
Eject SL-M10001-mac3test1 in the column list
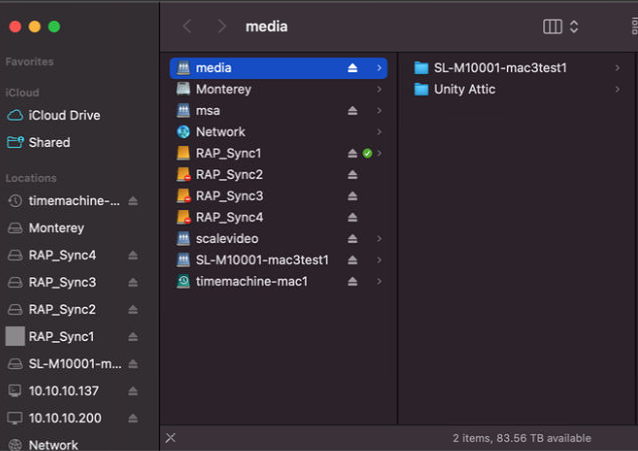click(352, 260)
